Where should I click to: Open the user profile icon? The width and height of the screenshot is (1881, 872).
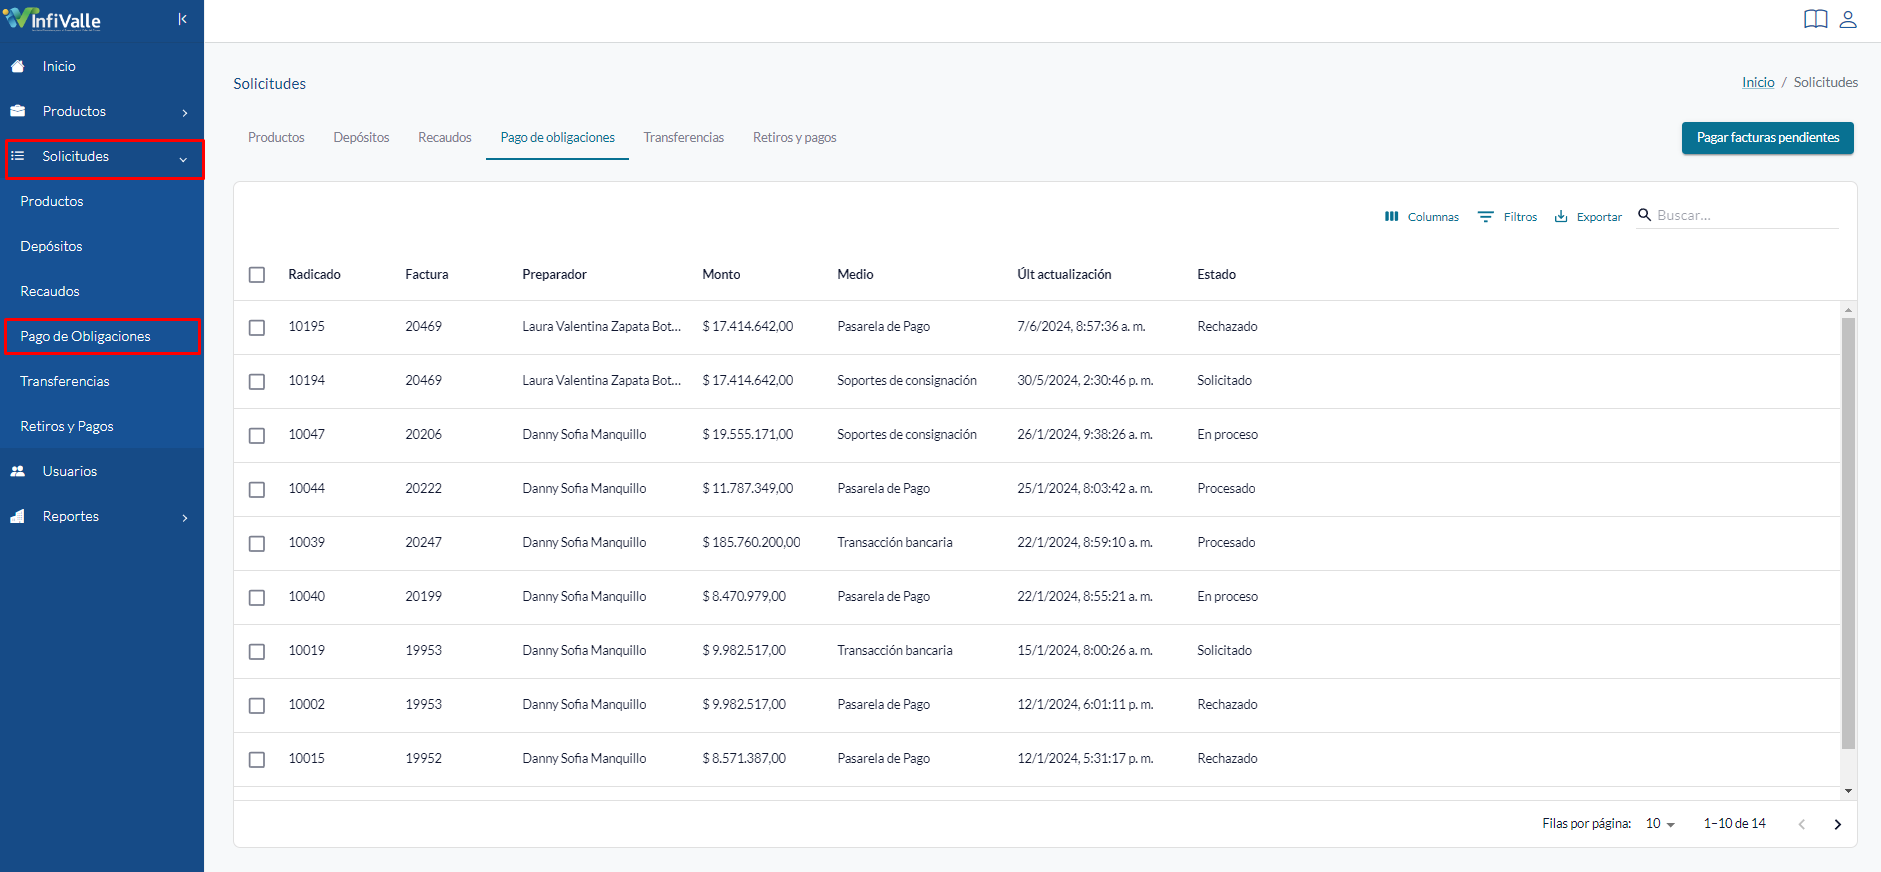(x=1848, y=19)
